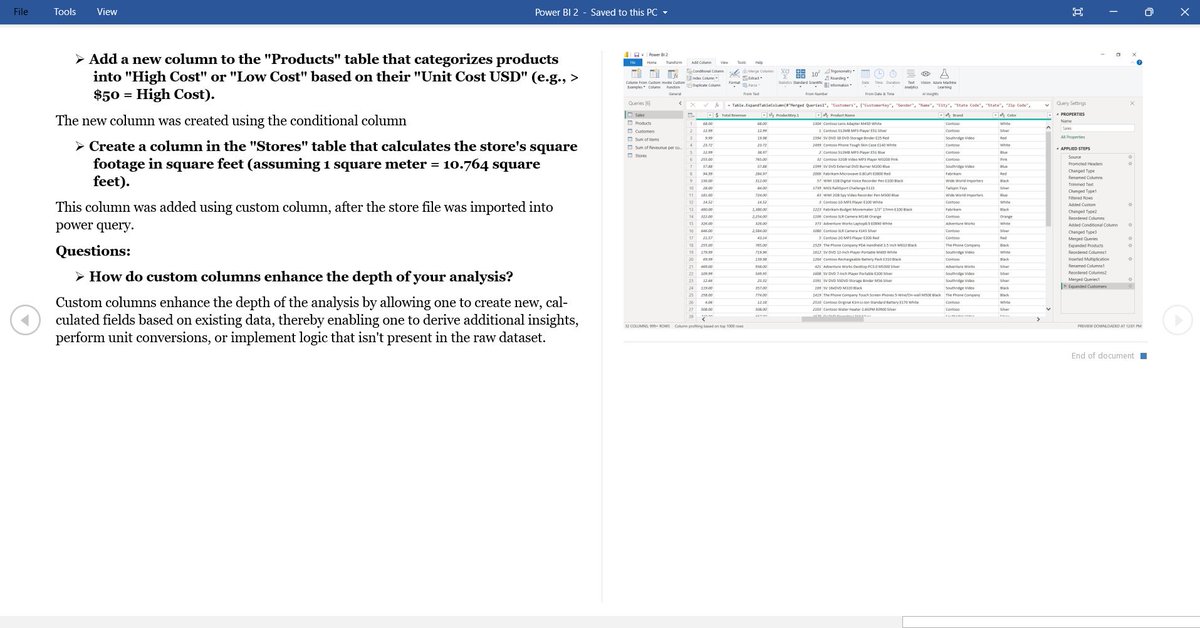Click the All Properties link
The height and width of the screenshot is (628, 1200).
(x=1073, y=137)
